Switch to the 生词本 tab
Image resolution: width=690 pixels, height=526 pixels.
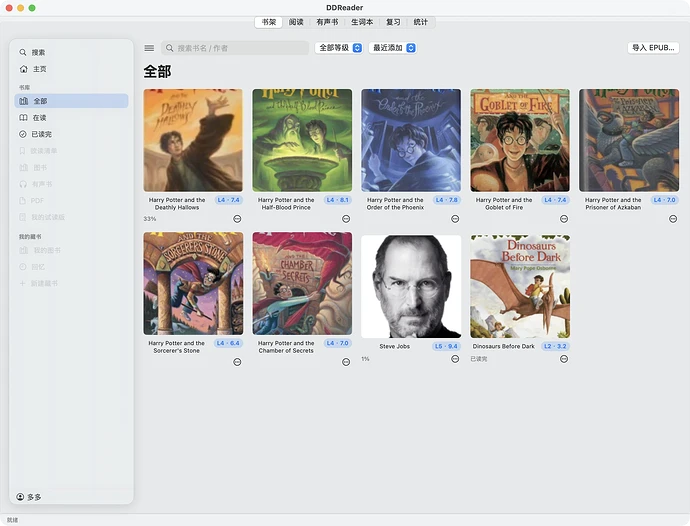click(x=362, y=22)
